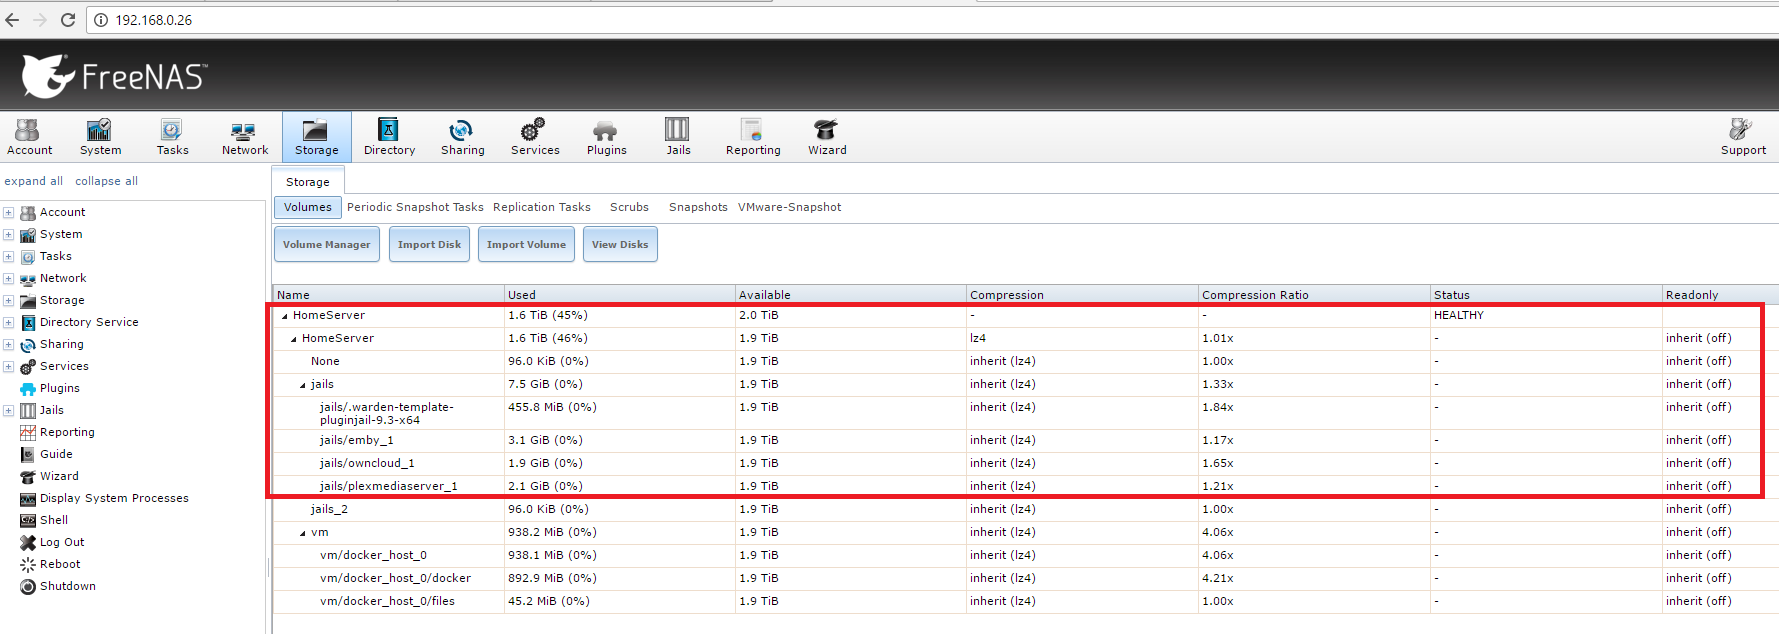Viewport: 1779px width, 634px height.
Task: Open Reporting in the top toolbar
Action: click(753, 137)
